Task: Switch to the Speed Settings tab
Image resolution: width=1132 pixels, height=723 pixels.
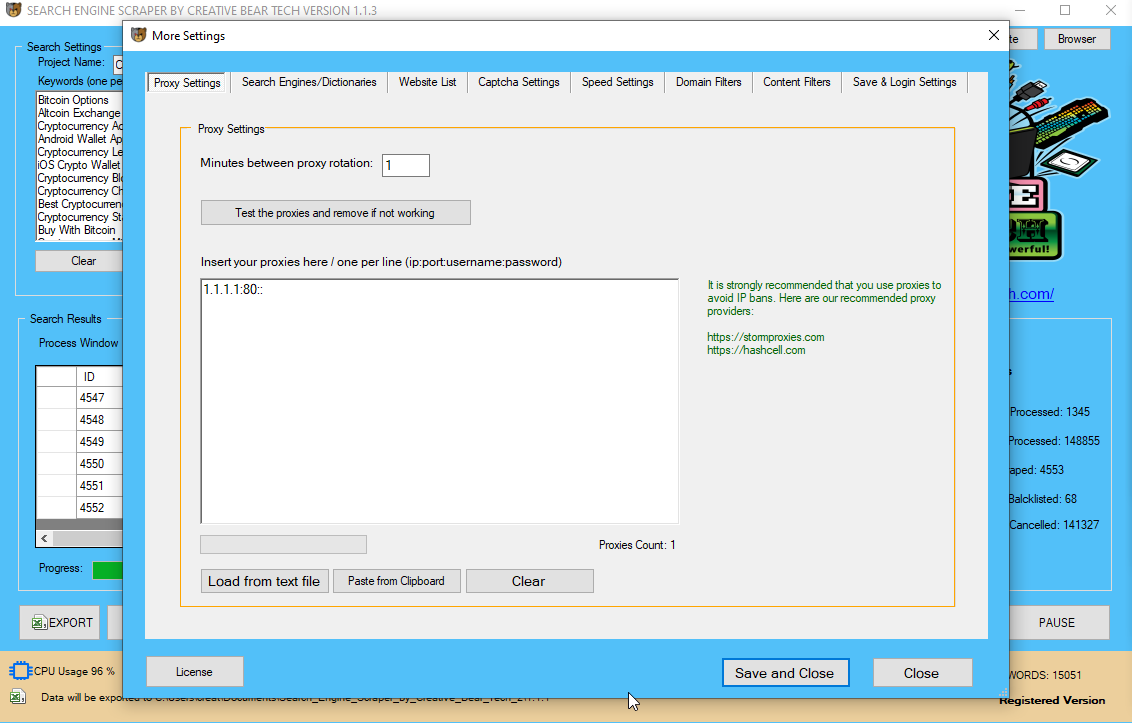Action: tap(617, 83)
